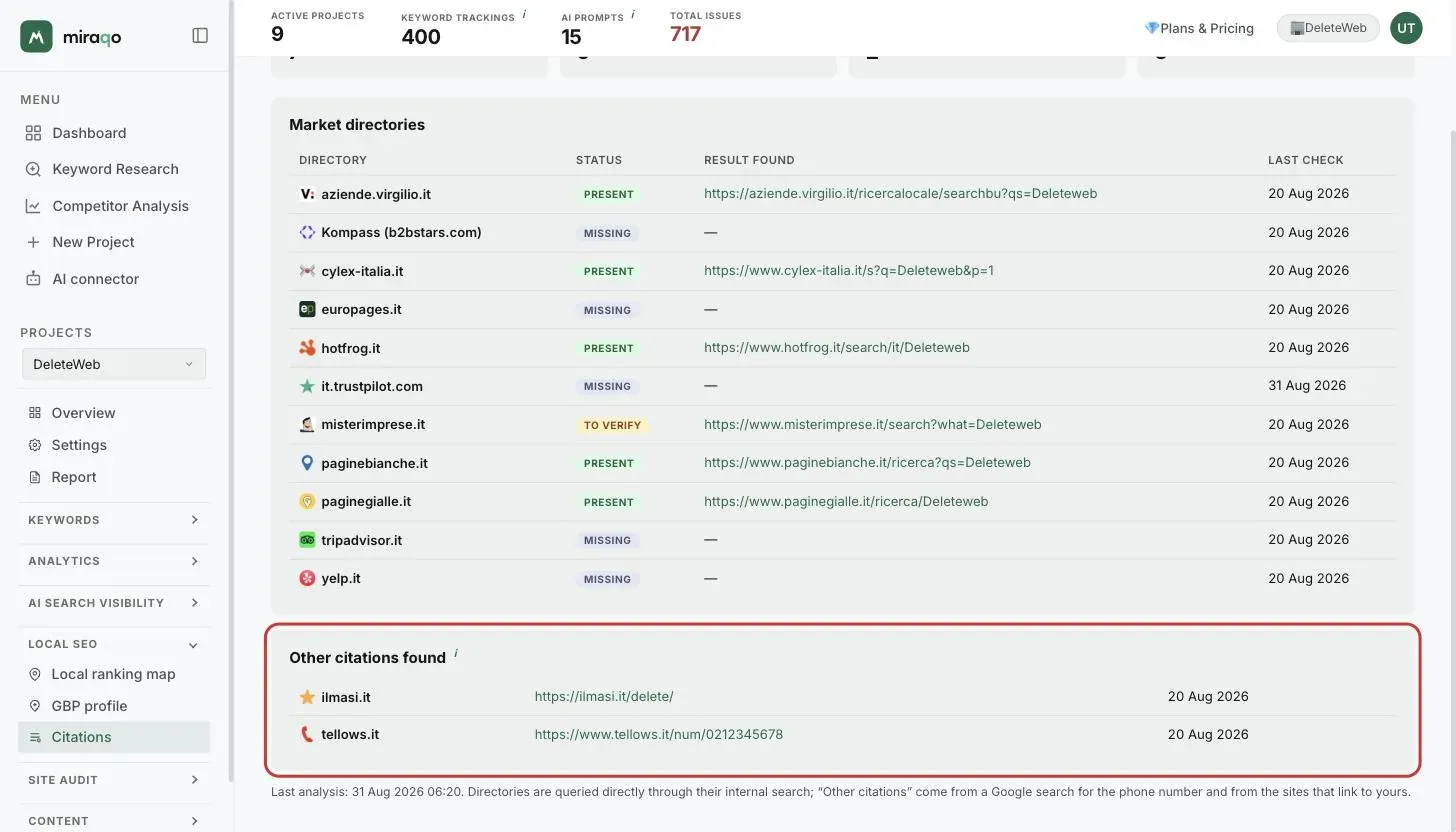This screenshot has height=832, width=1456.
Task: Click the ilmasi.it star favicon
Action: click(x=307, y=697)
